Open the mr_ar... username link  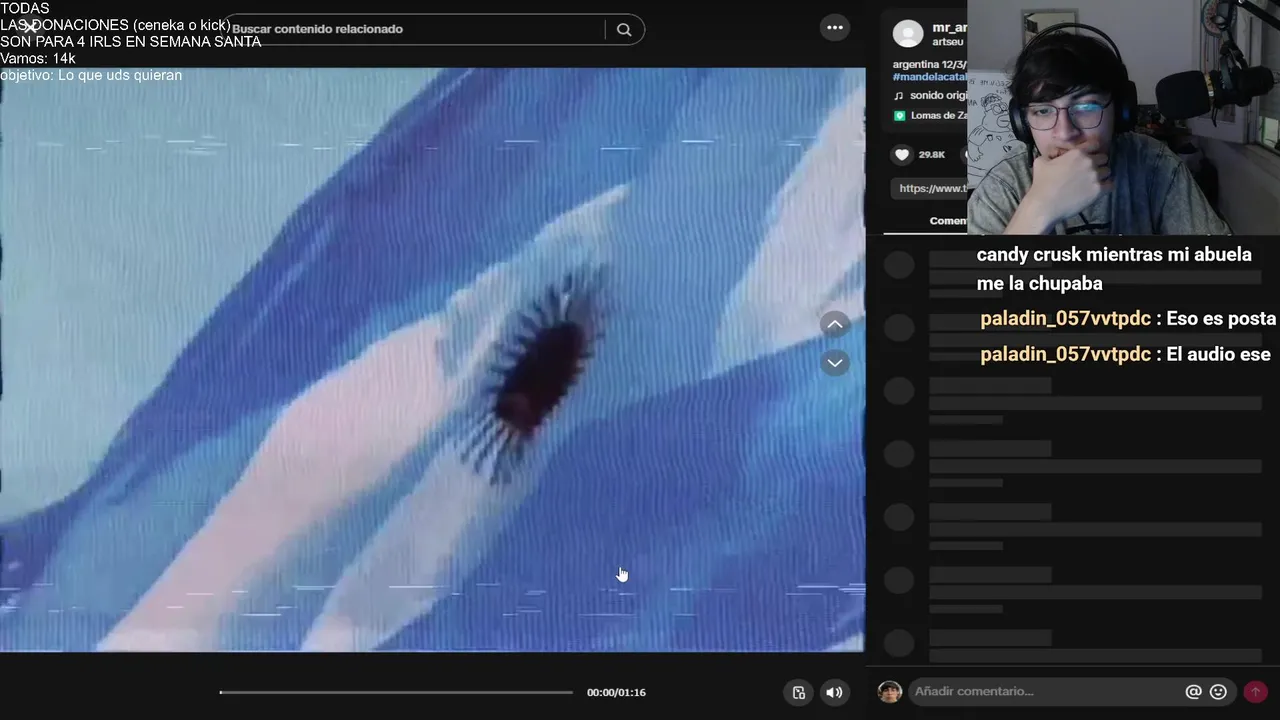point(949,28)
